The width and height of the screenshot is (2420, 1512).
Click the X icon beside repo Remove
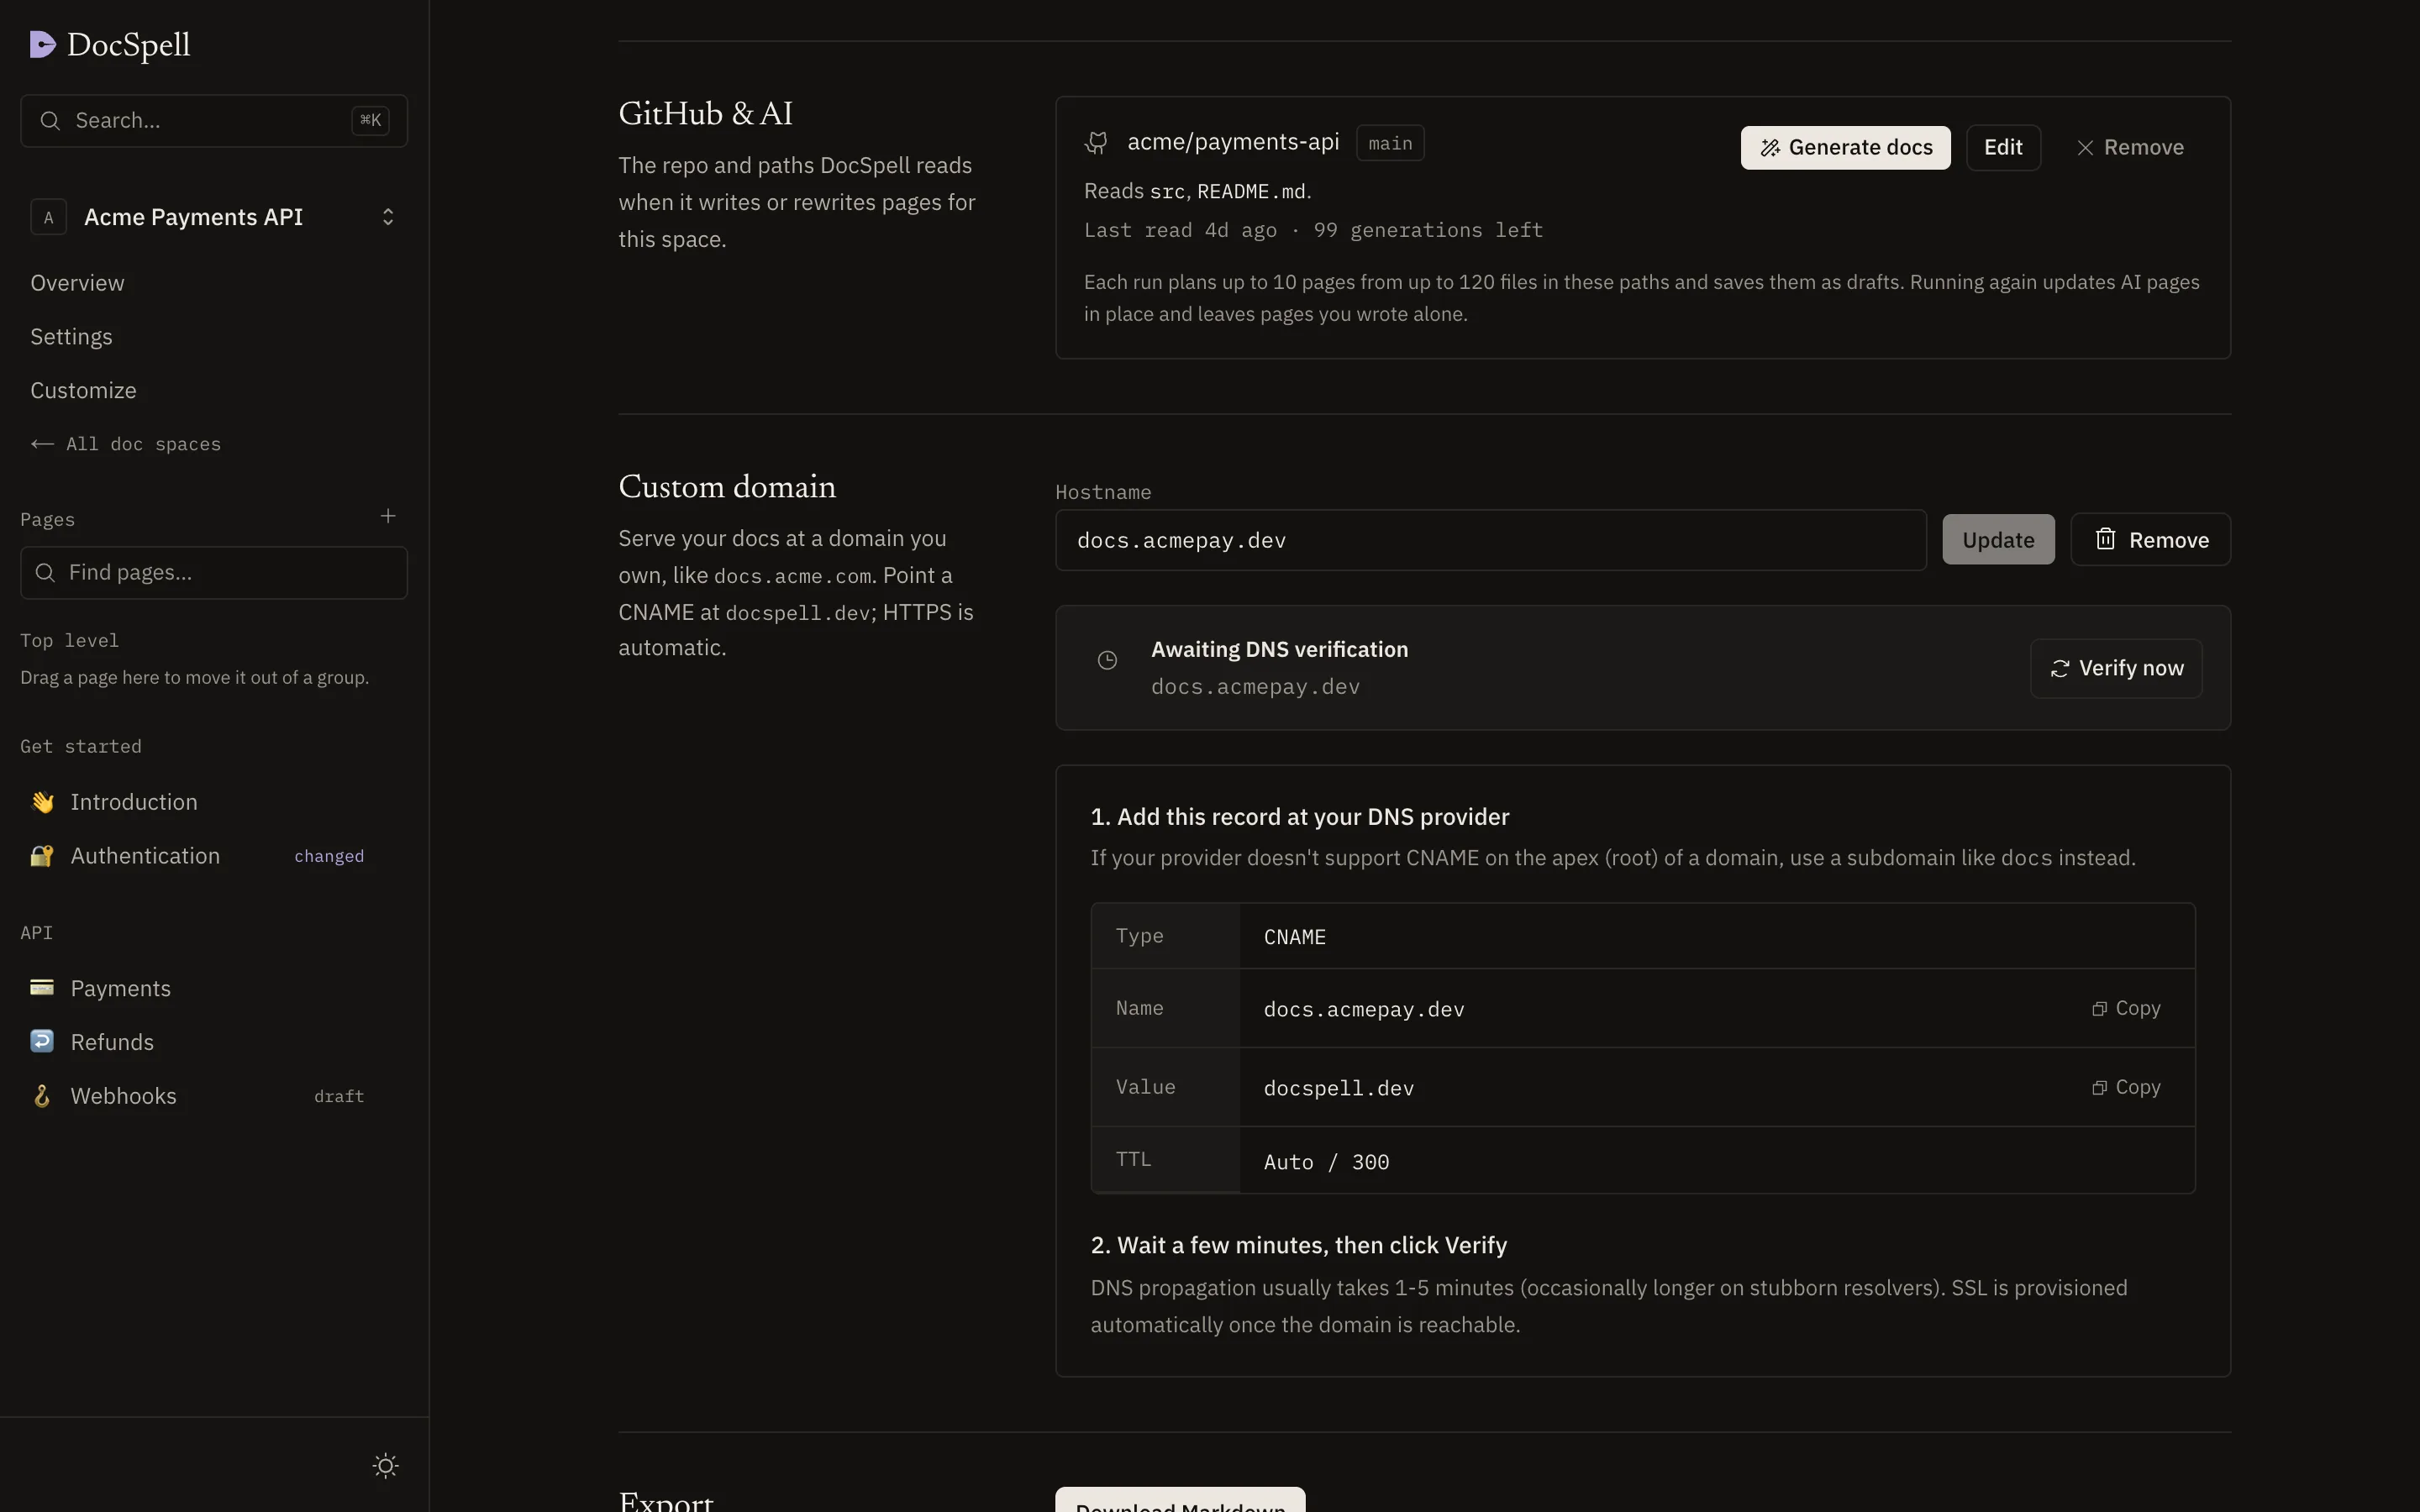(x=2085, y=148)
